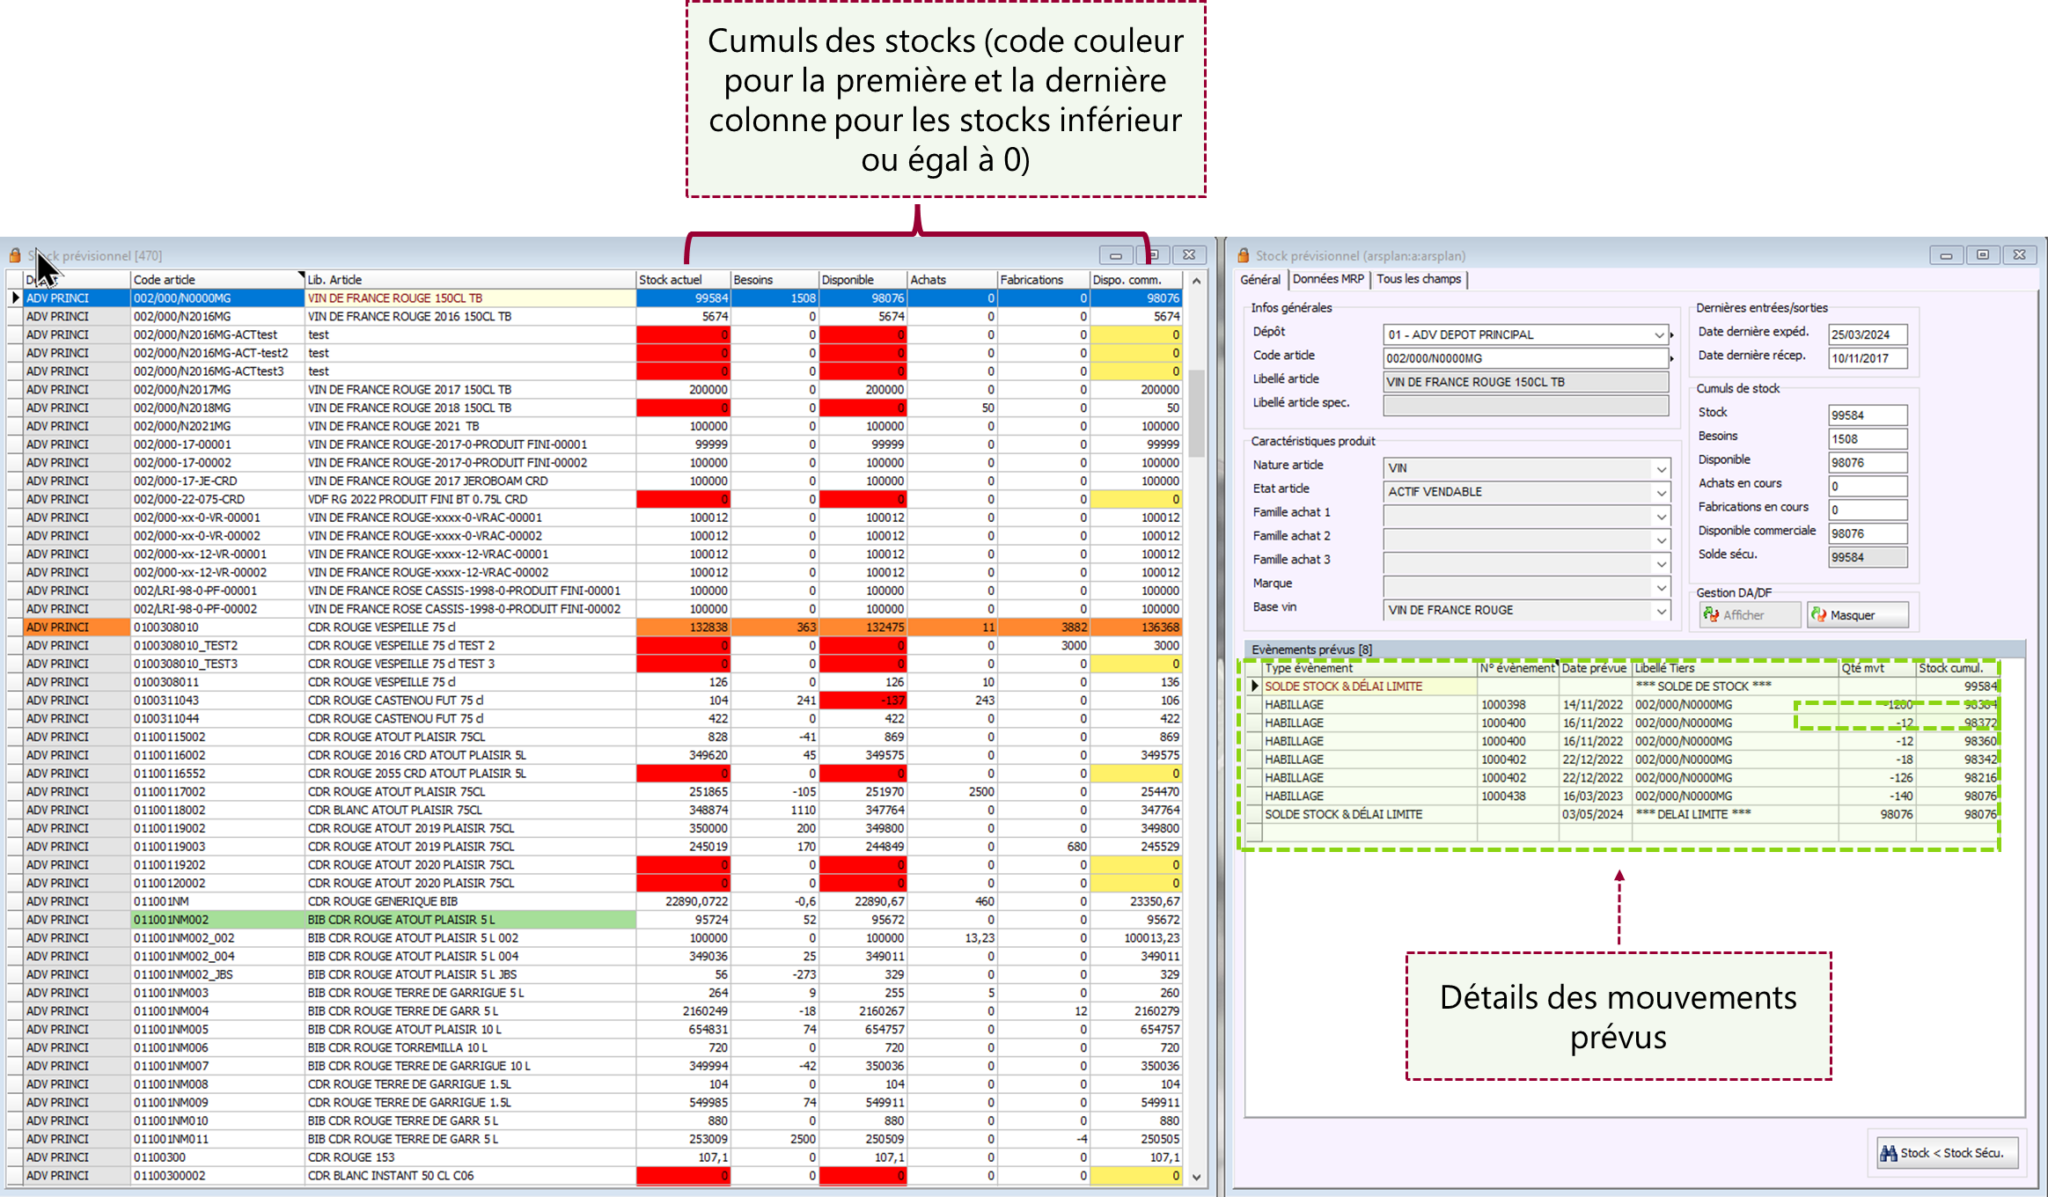
Task: Click the arrow beside the Dépôt field
Action: click(1672, 335)
